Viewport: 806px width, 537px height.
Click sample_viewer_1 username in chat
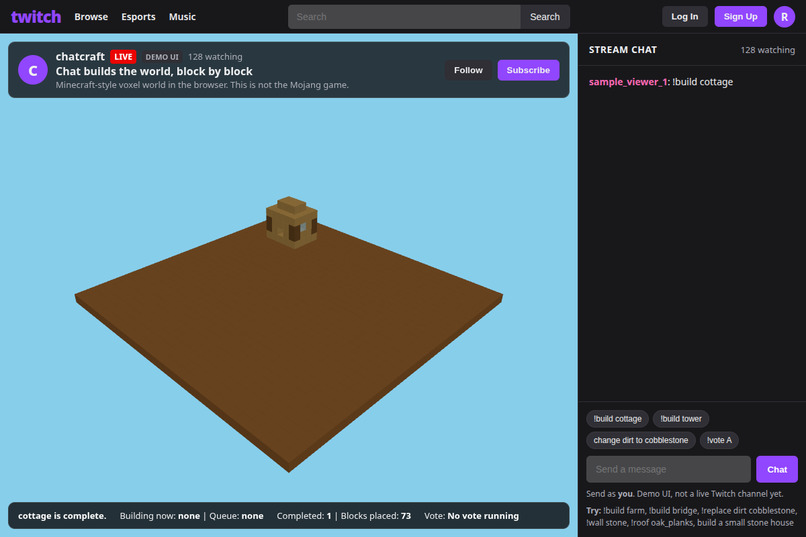(628, 82)
